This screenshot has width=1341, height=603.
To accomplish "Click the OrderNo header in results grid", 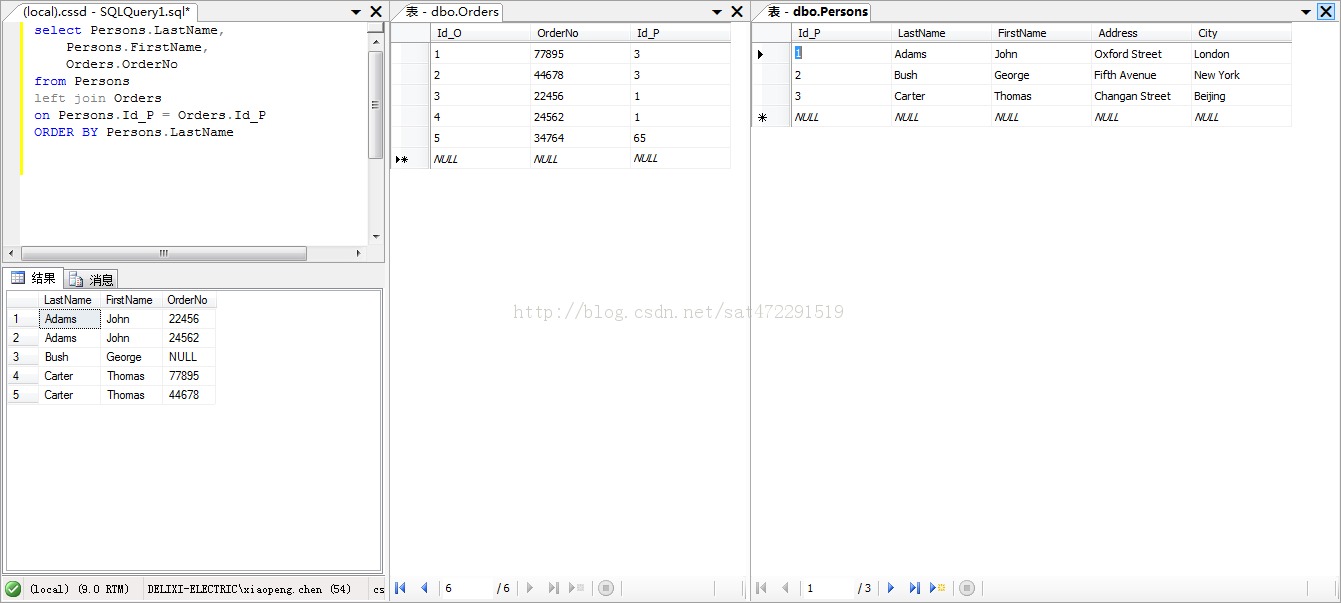I will (189, 300).
